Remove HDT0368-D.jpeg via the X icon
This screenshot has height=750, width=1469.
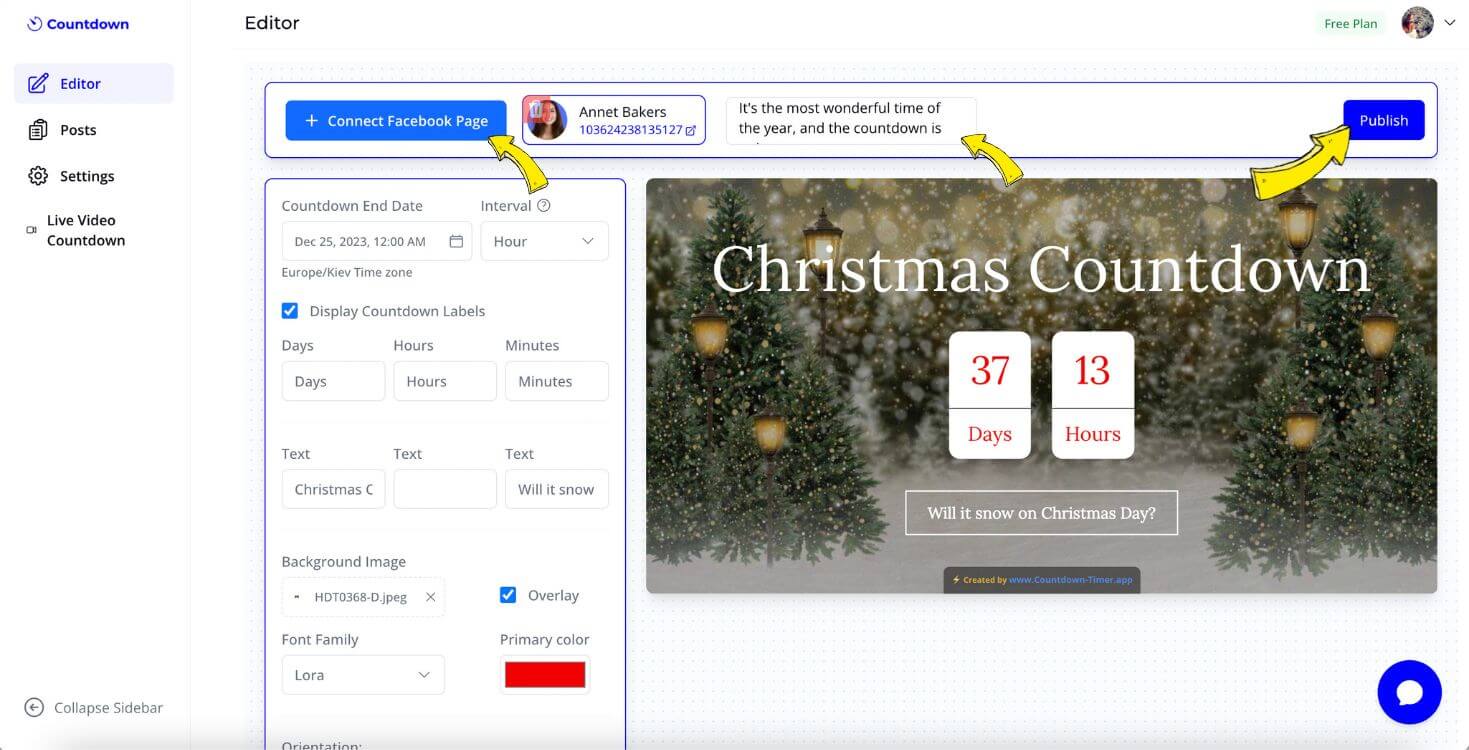tap(430, 596)
